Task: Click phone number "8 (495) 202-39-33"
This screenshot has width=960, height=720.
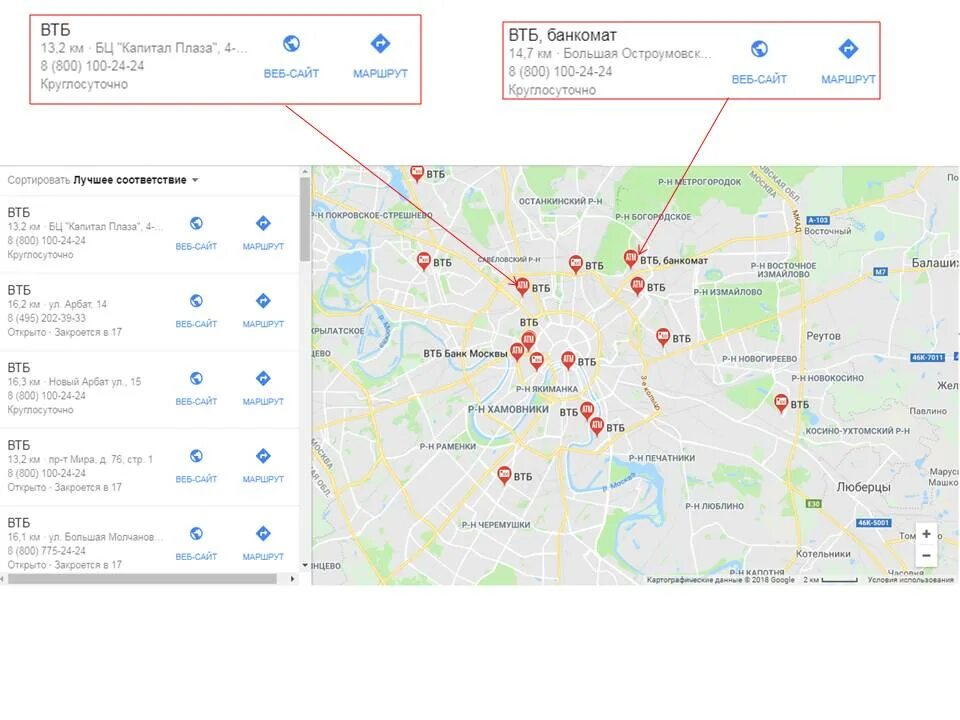Action: coord(47,318)
